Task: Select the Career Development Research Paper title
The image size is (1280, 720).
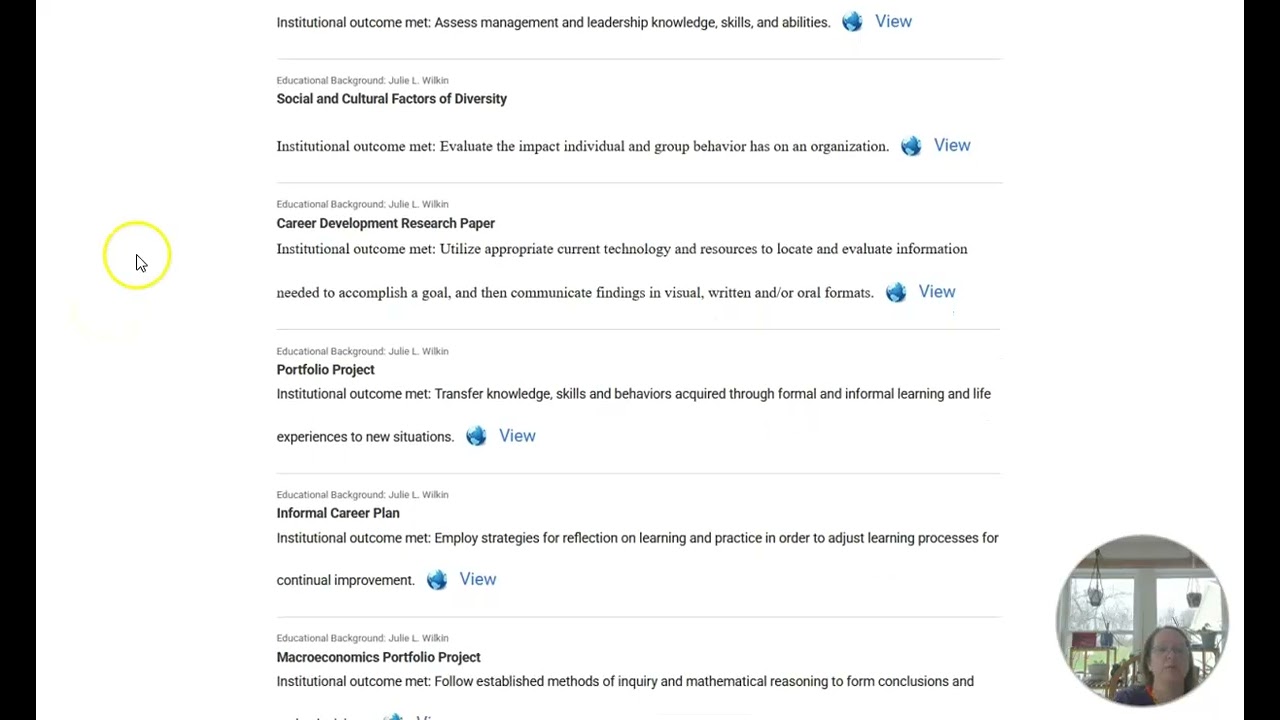Action: click(385, 223)
